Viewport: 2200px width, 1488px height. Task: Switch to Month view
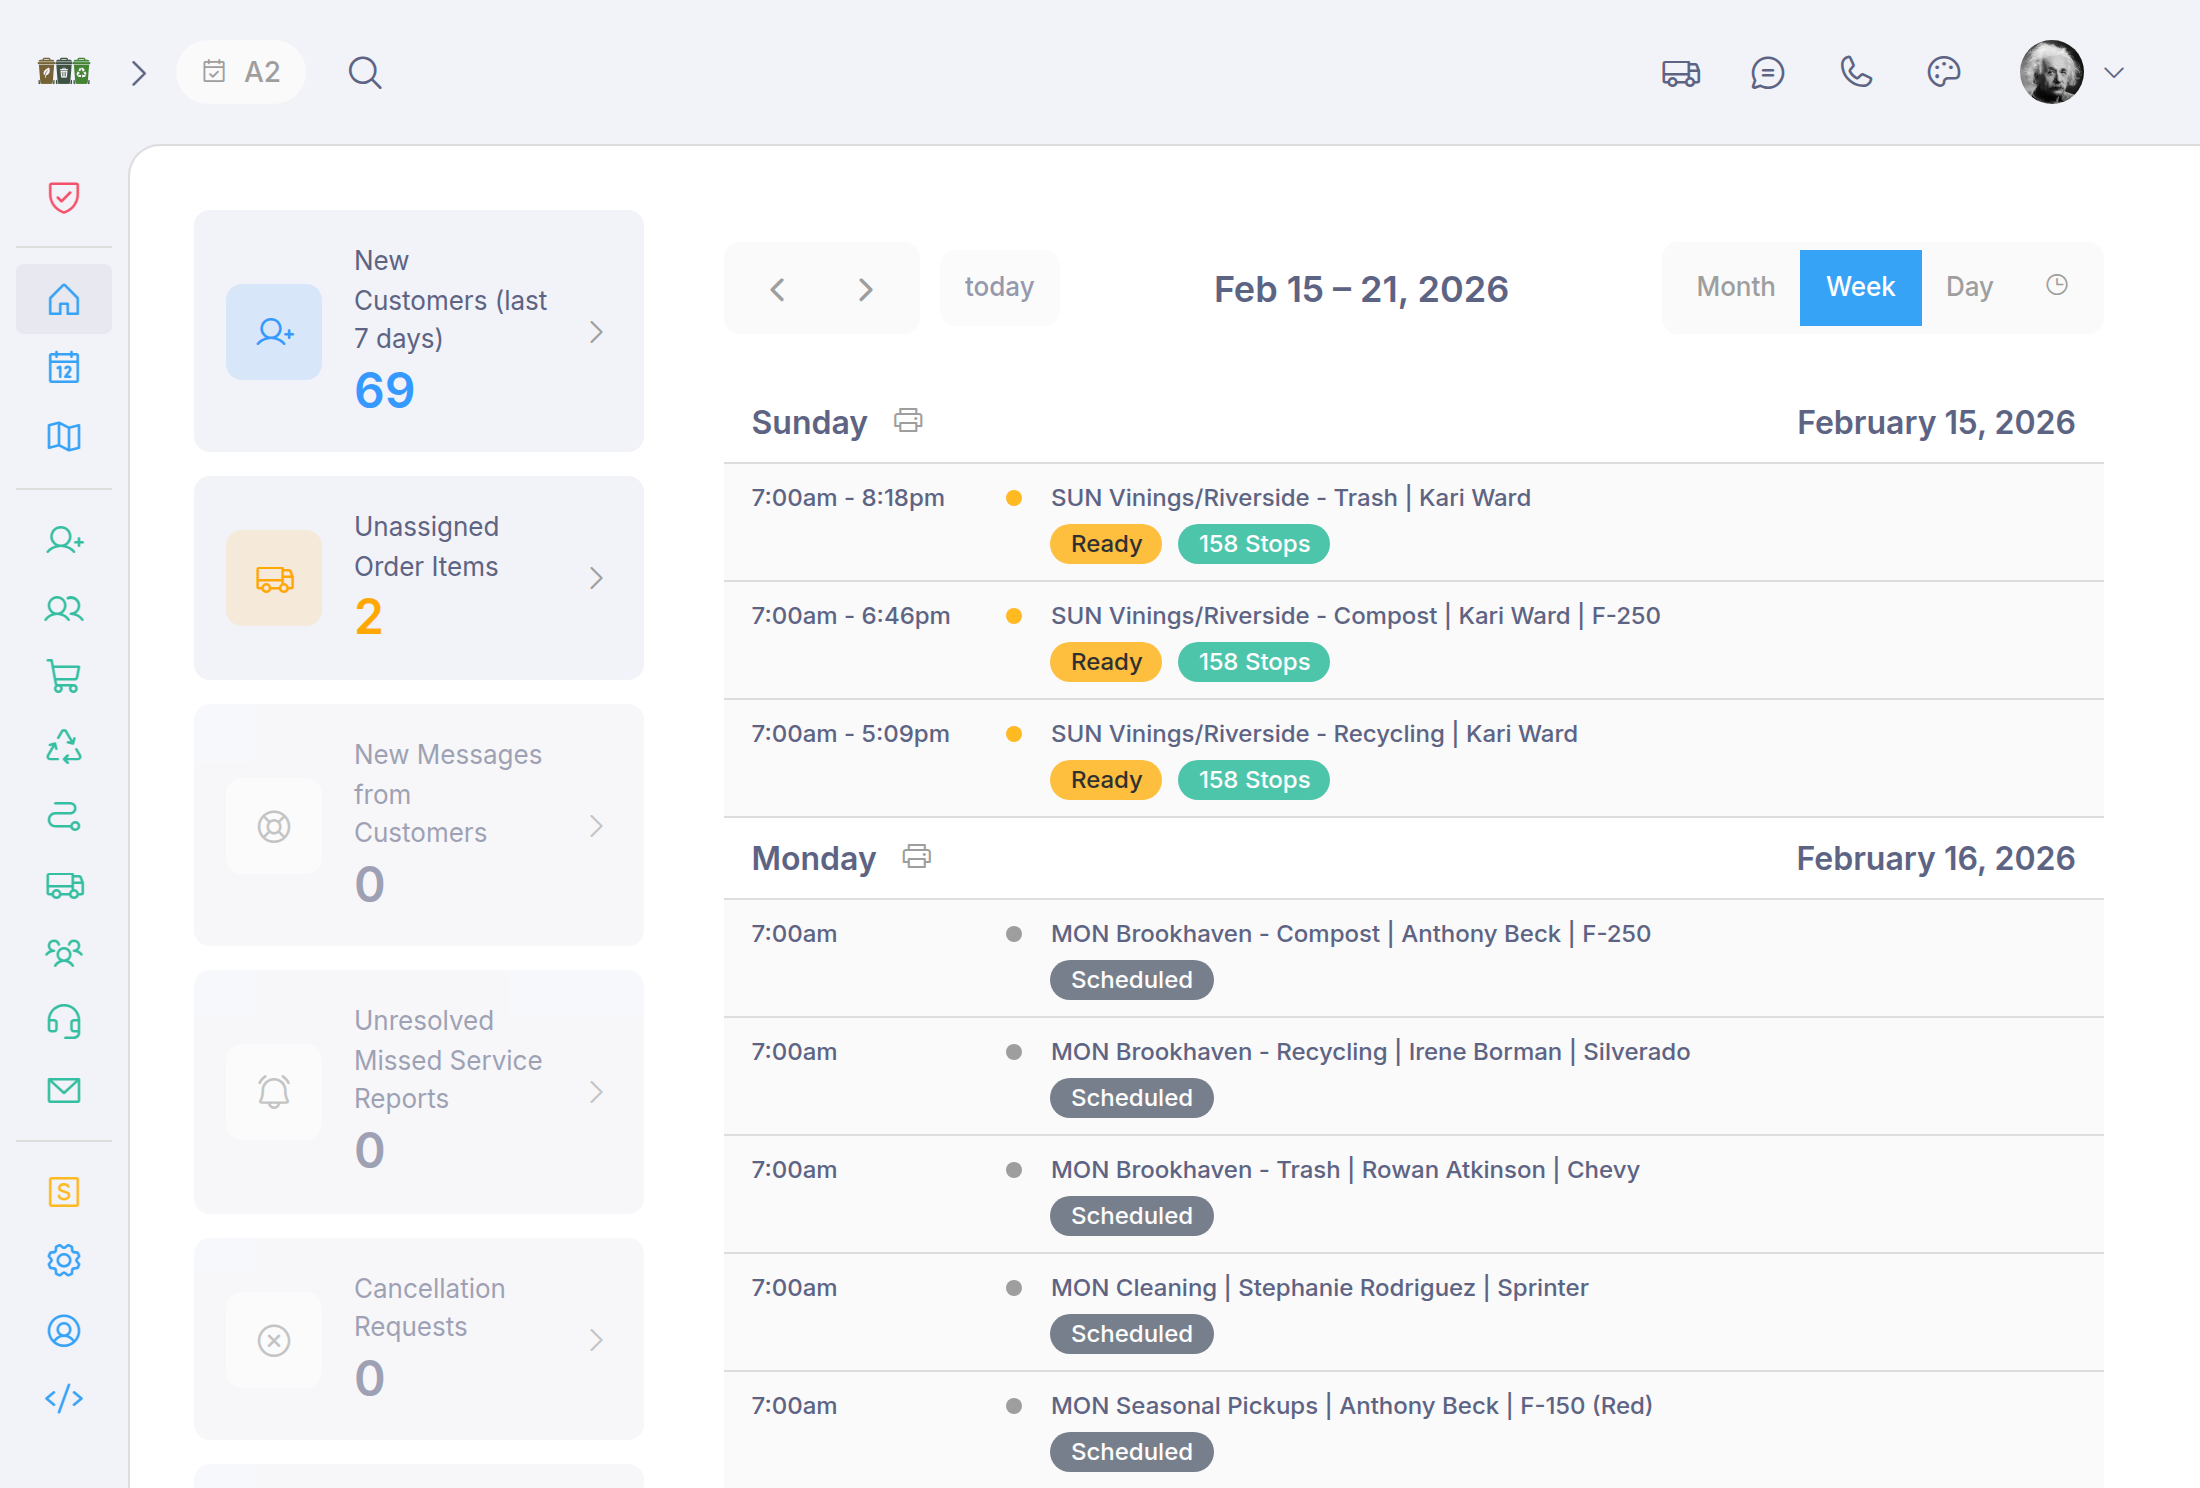click(x=1735, y=287)
